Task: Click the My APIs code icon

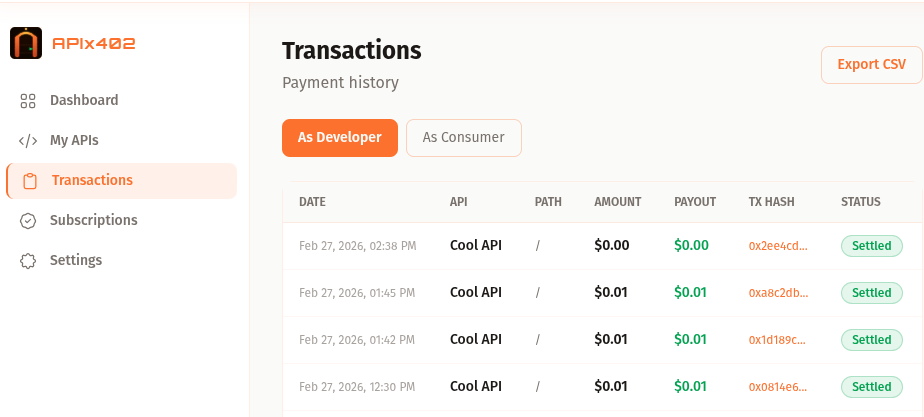Action: coord(28,141)
